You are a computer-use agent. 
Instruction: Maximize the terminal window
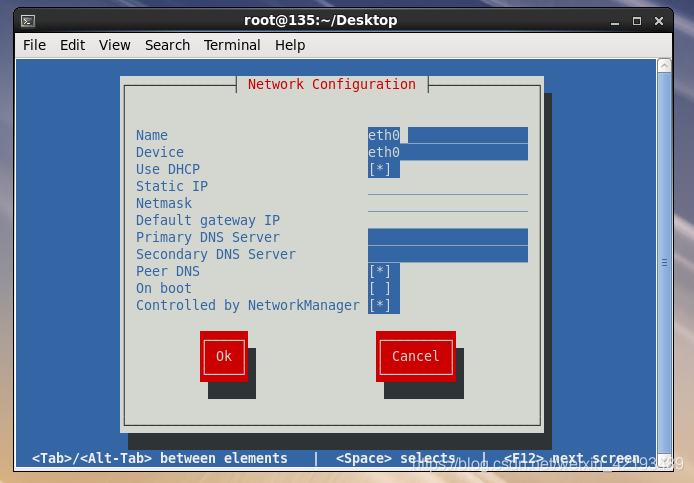[637, 21]
